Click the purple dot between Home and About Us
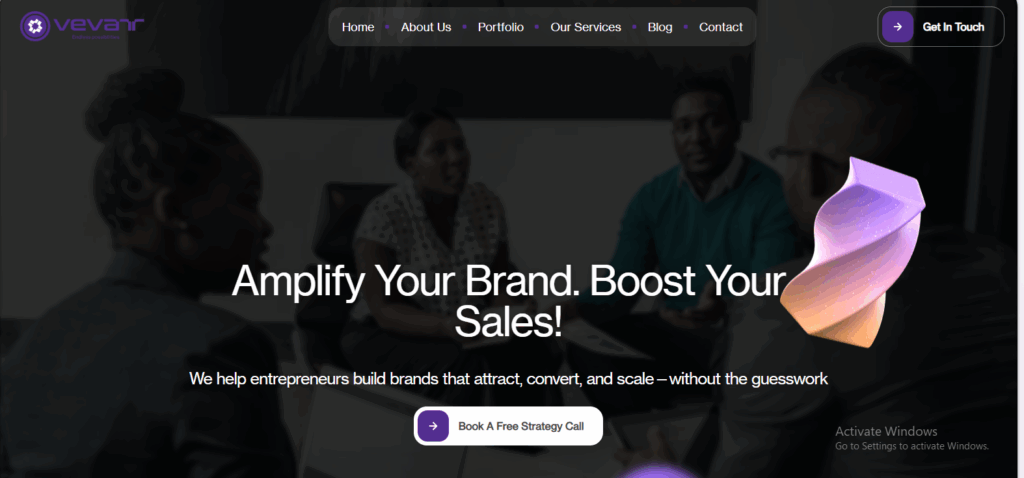Image resolution: width=1024 pixels, height=478 pixels. (x=388, y=27)
